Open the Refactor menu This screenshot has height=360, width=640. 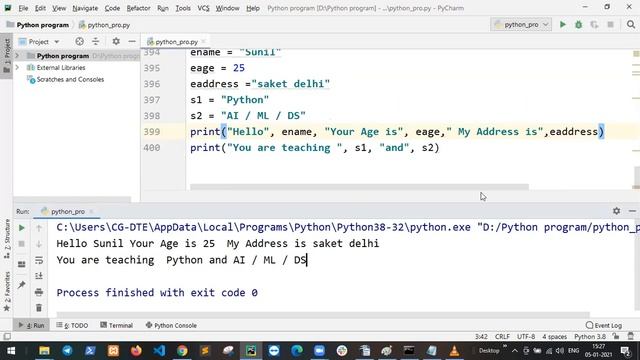tap(138, 8)
